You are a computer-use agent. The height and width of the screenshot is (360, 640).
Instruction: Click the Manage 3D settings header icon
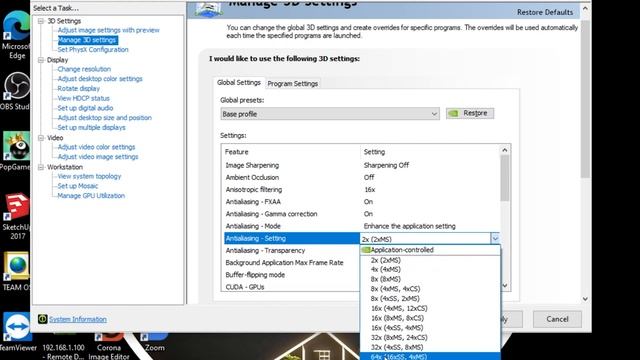coord(209,9)
